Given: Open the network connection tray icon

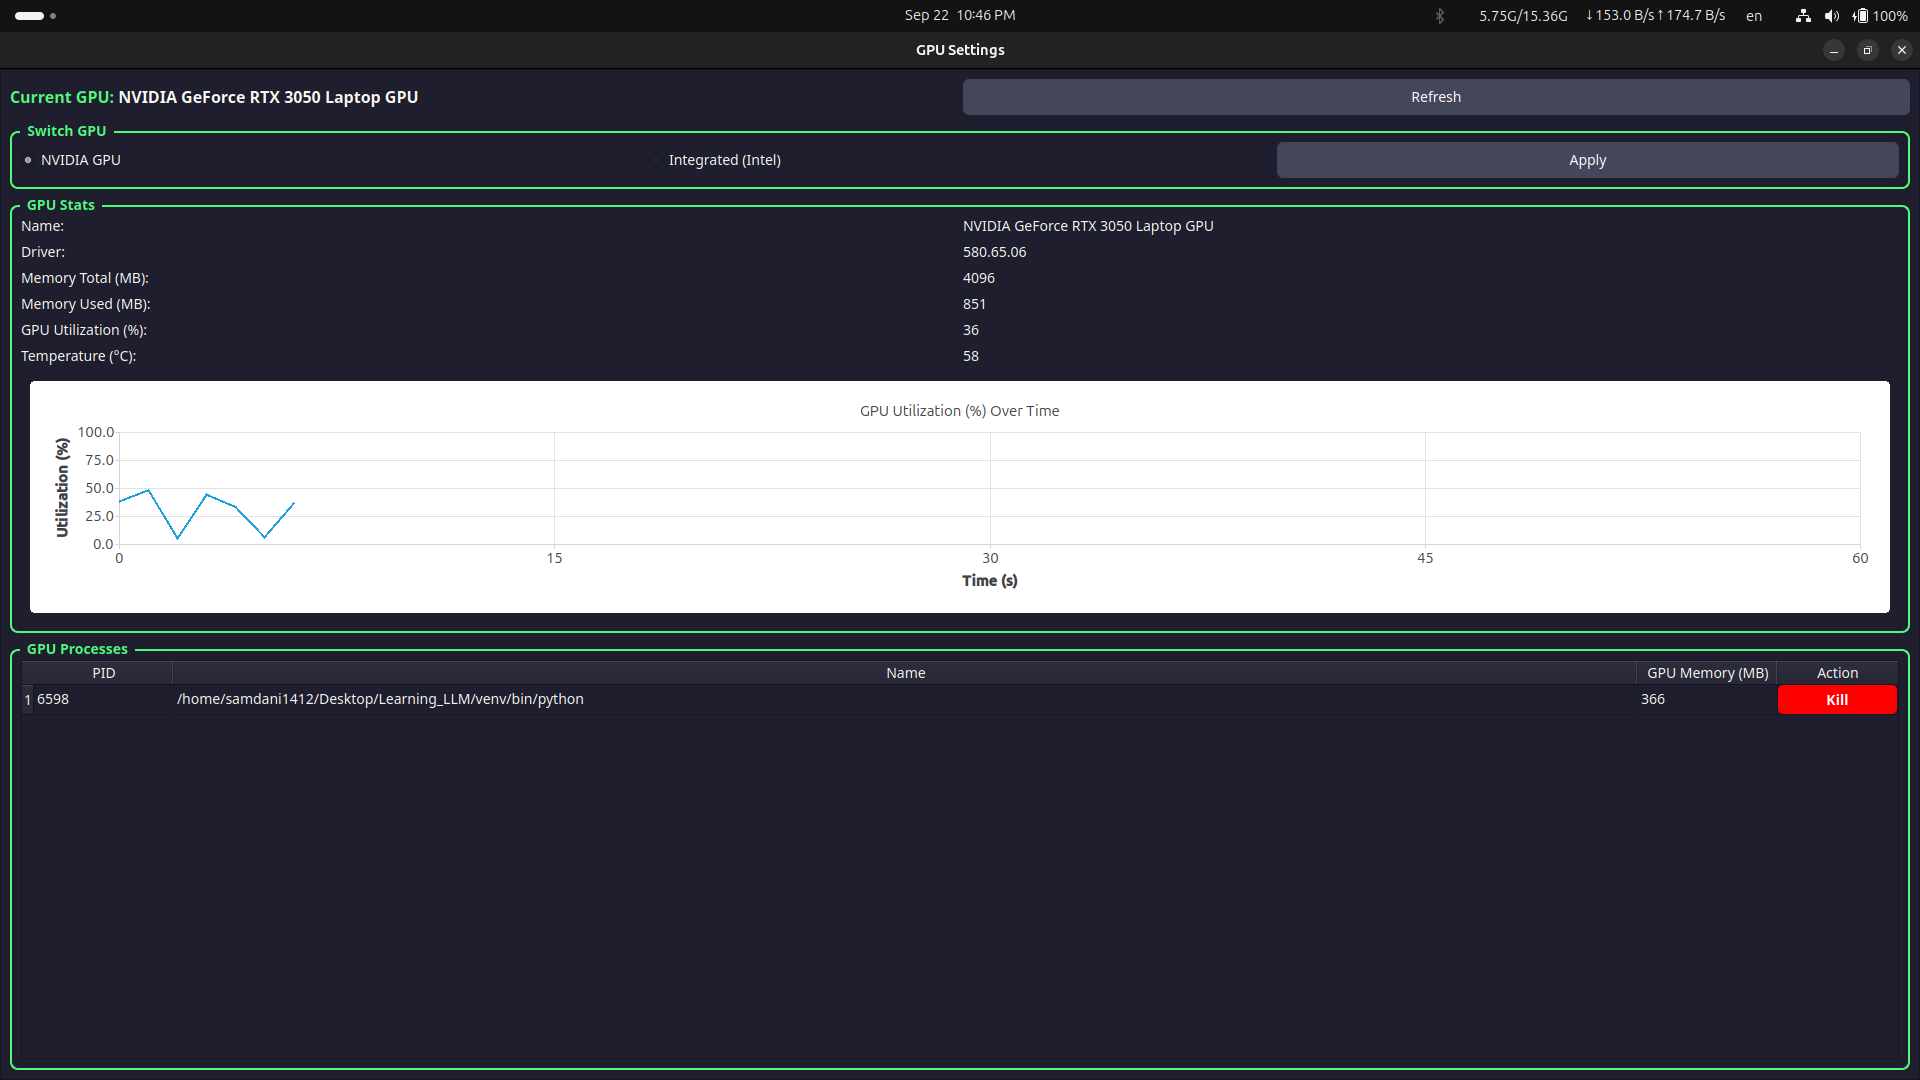Looking at the screenshot, I should pyautogui.click(x=1803, y=16).
